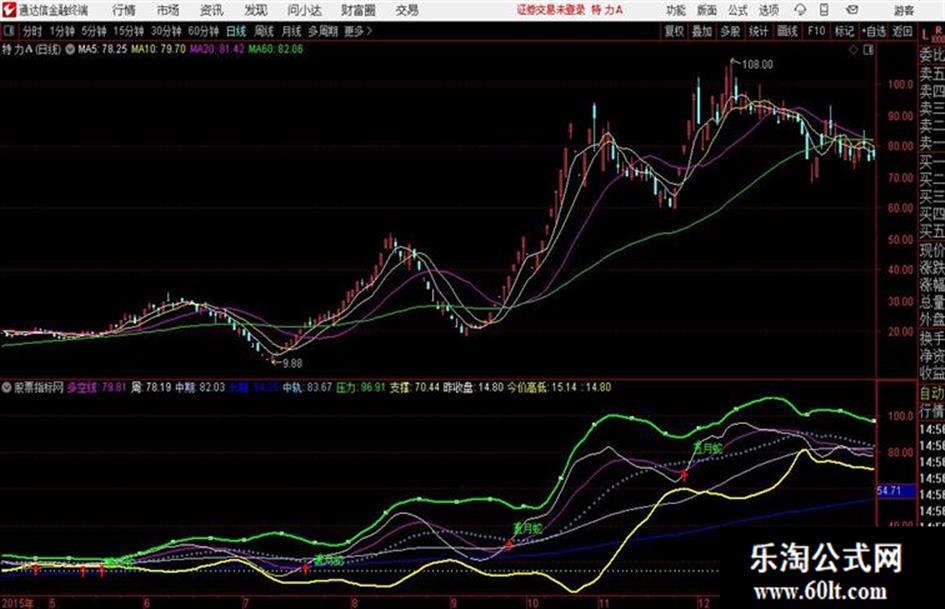Open the 发现 menu
The width and height of the screenshot is (945, 609).
256,10
